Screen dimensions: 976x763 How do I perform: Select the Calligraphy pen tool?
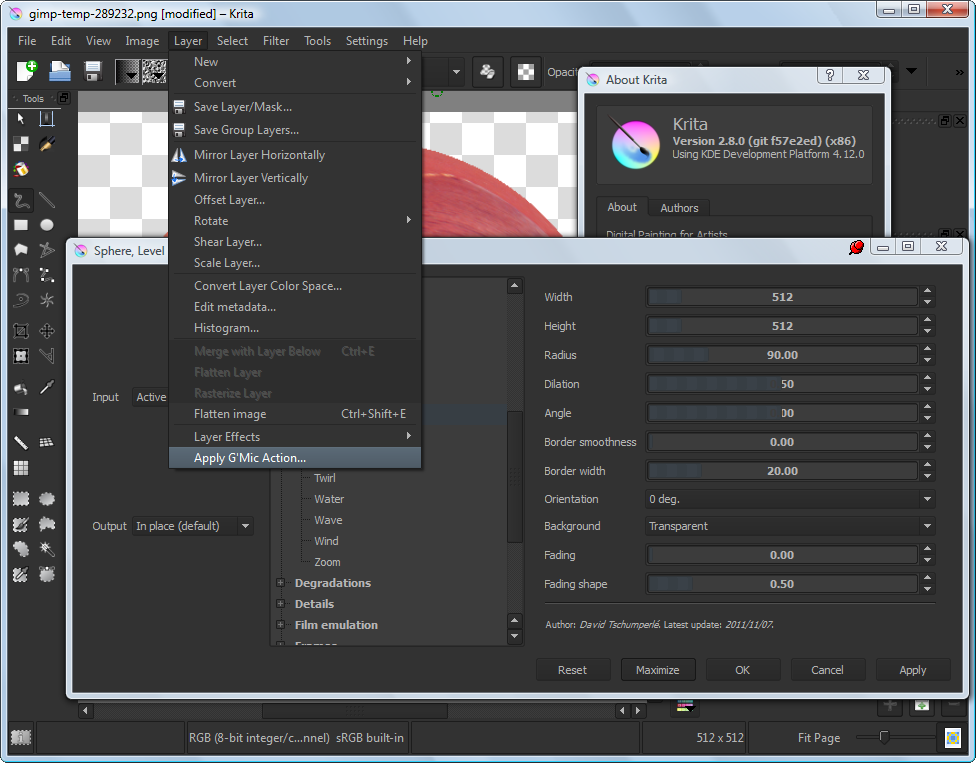pos(47,144)
